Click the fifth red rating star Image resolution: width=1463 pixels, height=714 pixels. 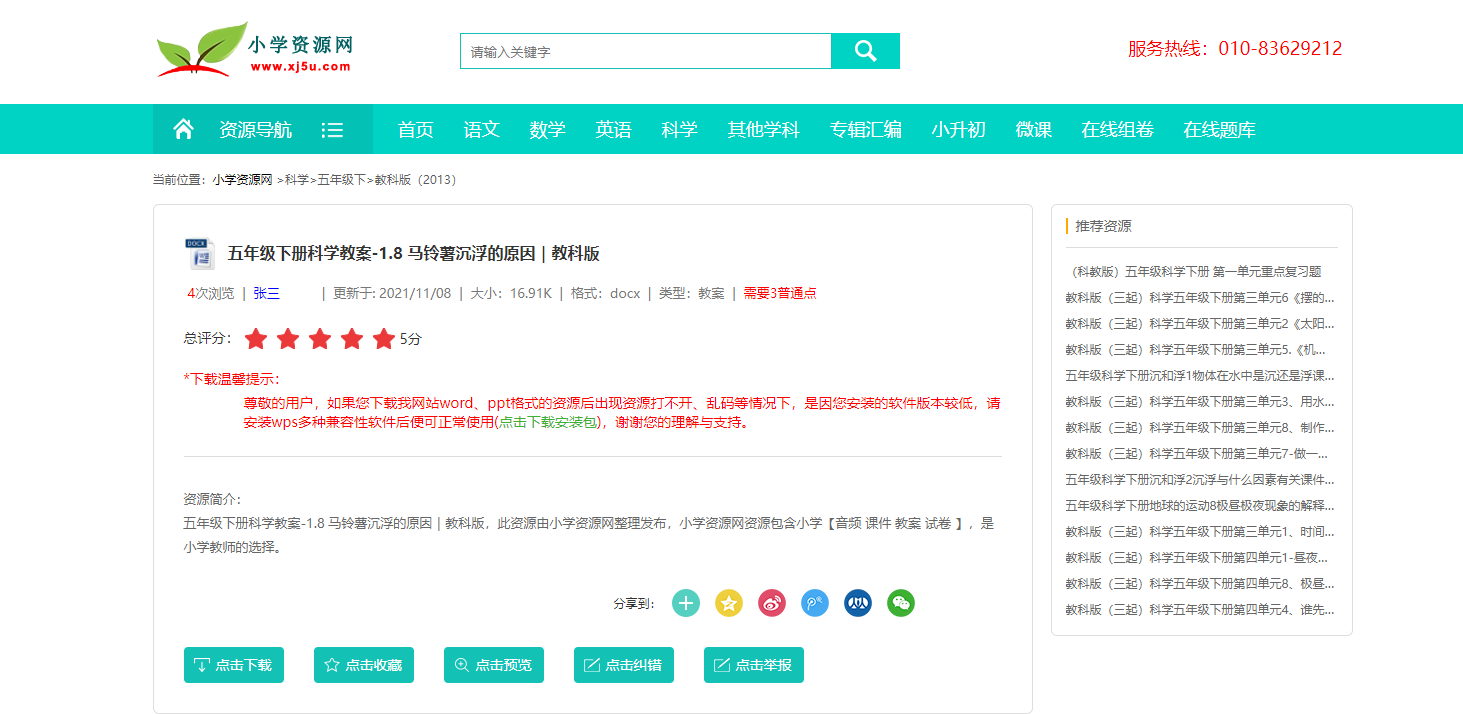(384, 339)
